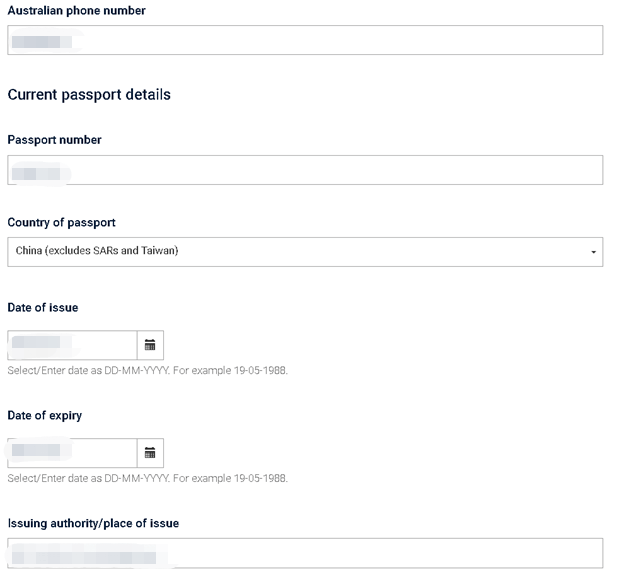Focus the Australian phone number field
The height and width of the screenshot is (579, 624).
point(305,40)
